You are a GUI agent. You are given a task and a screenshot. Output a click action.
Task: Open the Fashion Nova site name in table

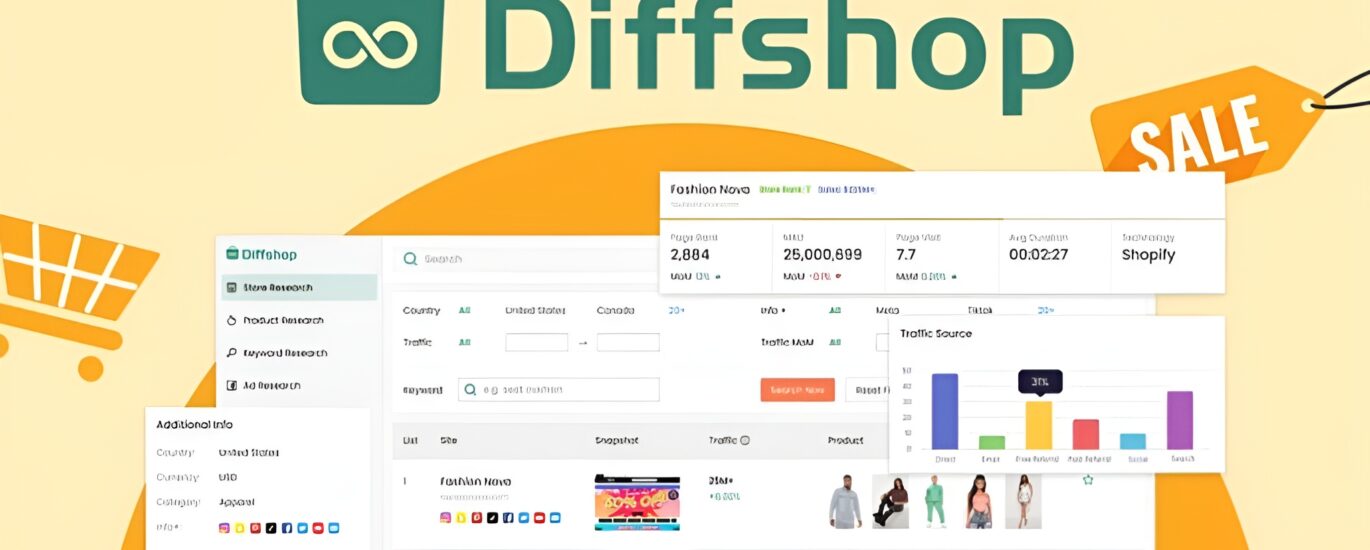476,481
